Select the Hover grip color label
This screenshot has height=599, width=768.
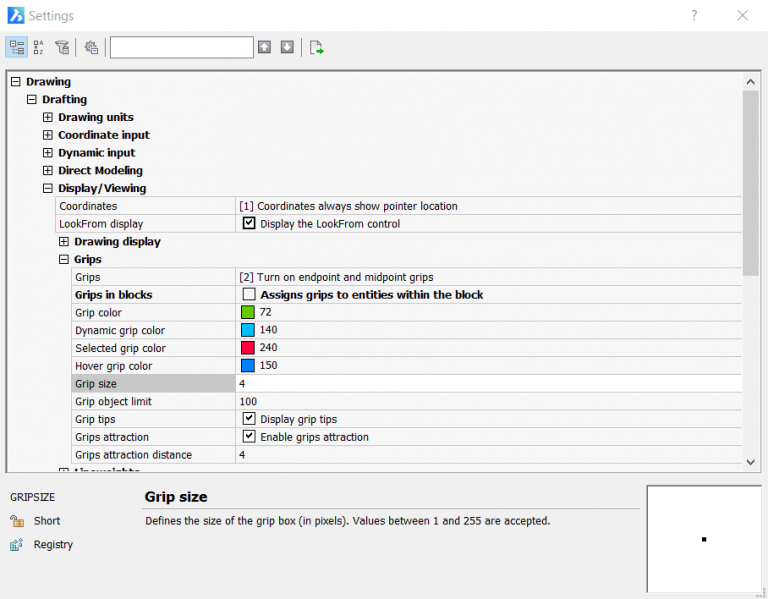pos(114,366)
